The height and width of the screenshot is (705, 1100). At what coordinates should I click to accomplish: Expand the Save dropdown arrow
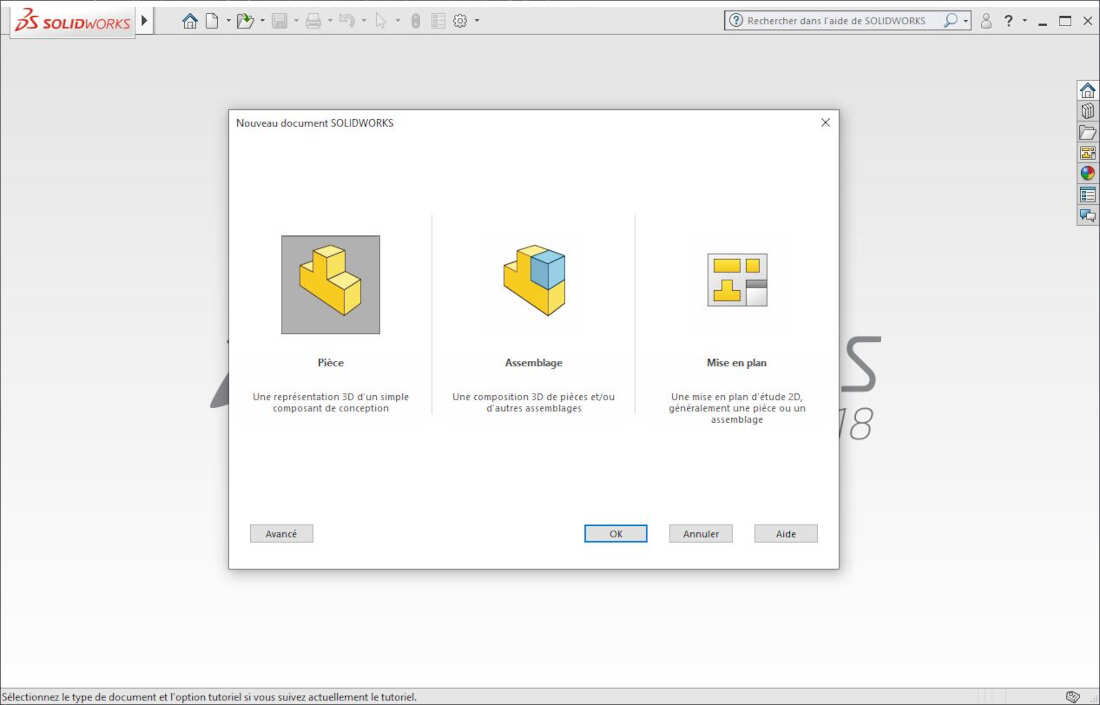[296, 21]
